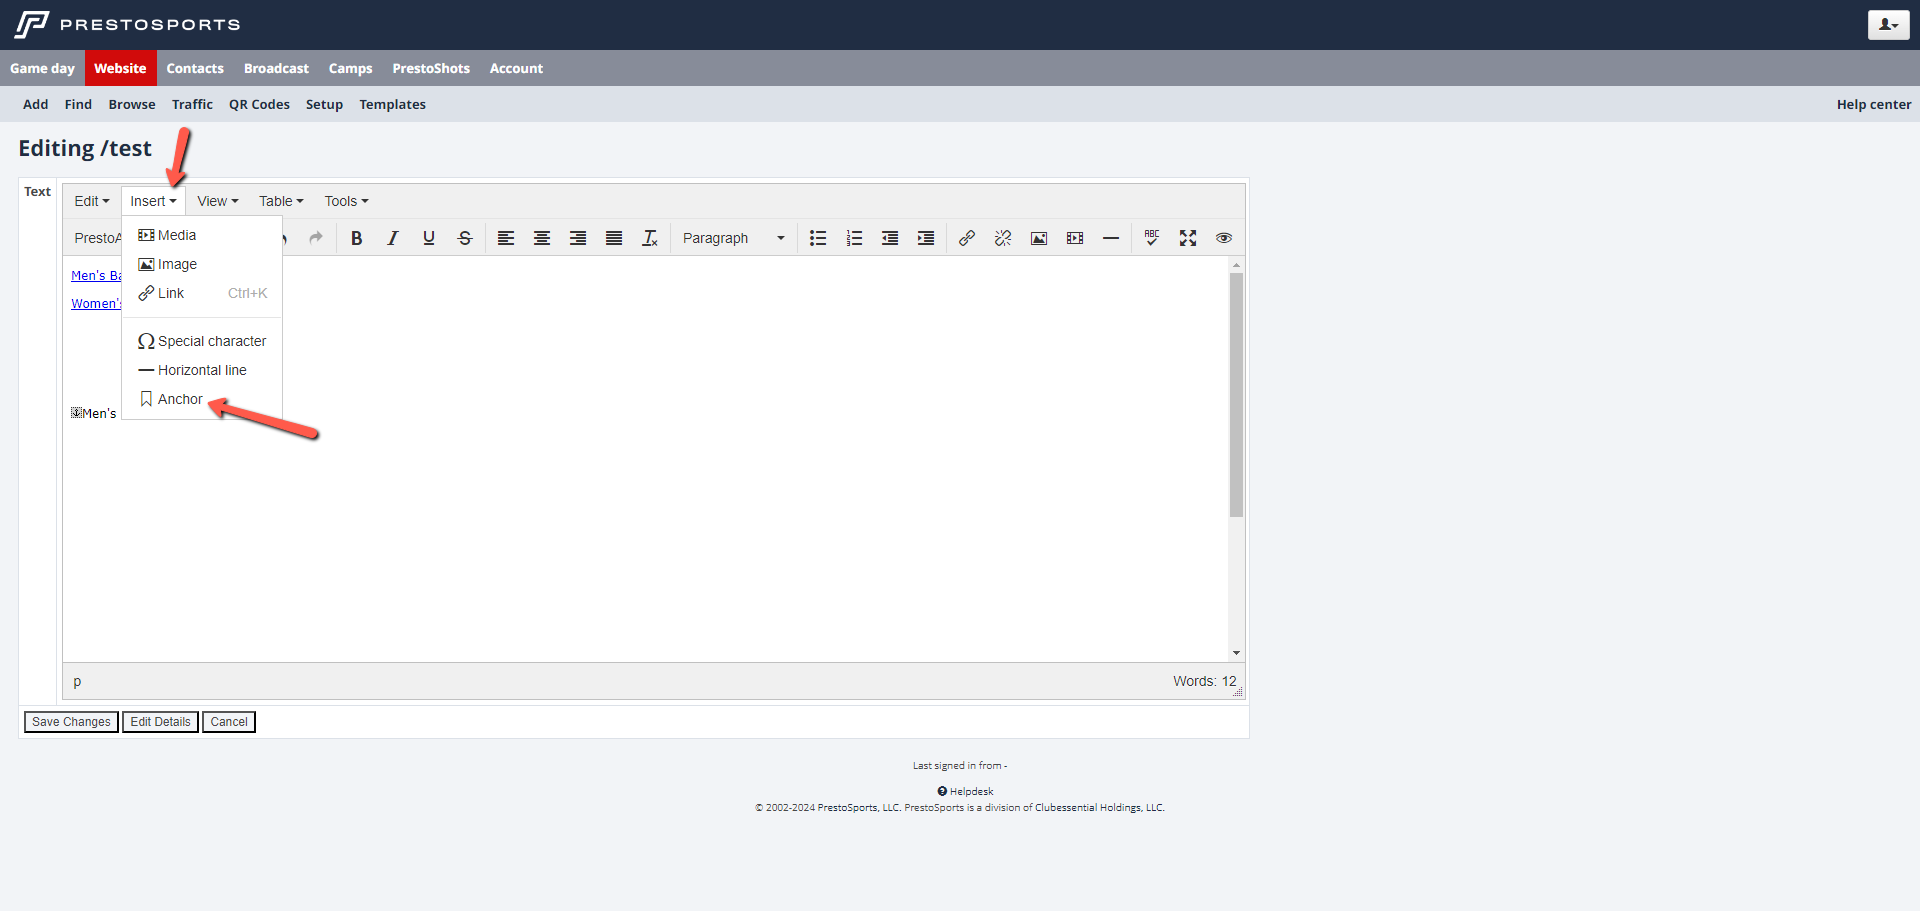Choose Anchor from the Insert menu
This screenshot has width=1920, height=911.
point(180,399)
